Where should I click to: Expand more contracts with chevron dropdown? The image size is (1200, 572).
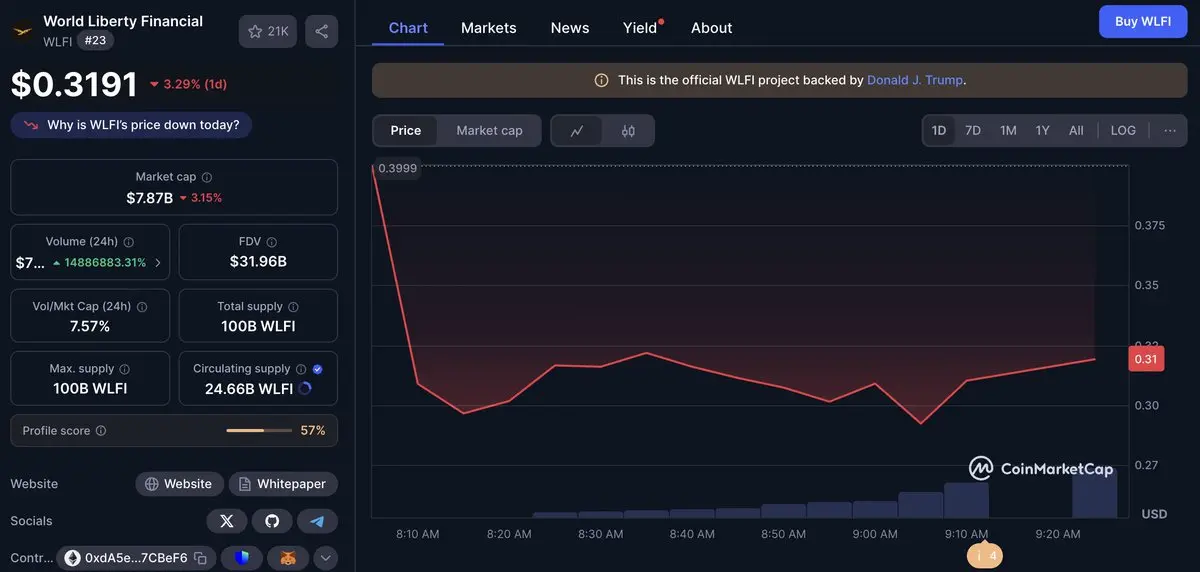click(x=326, y=558)
